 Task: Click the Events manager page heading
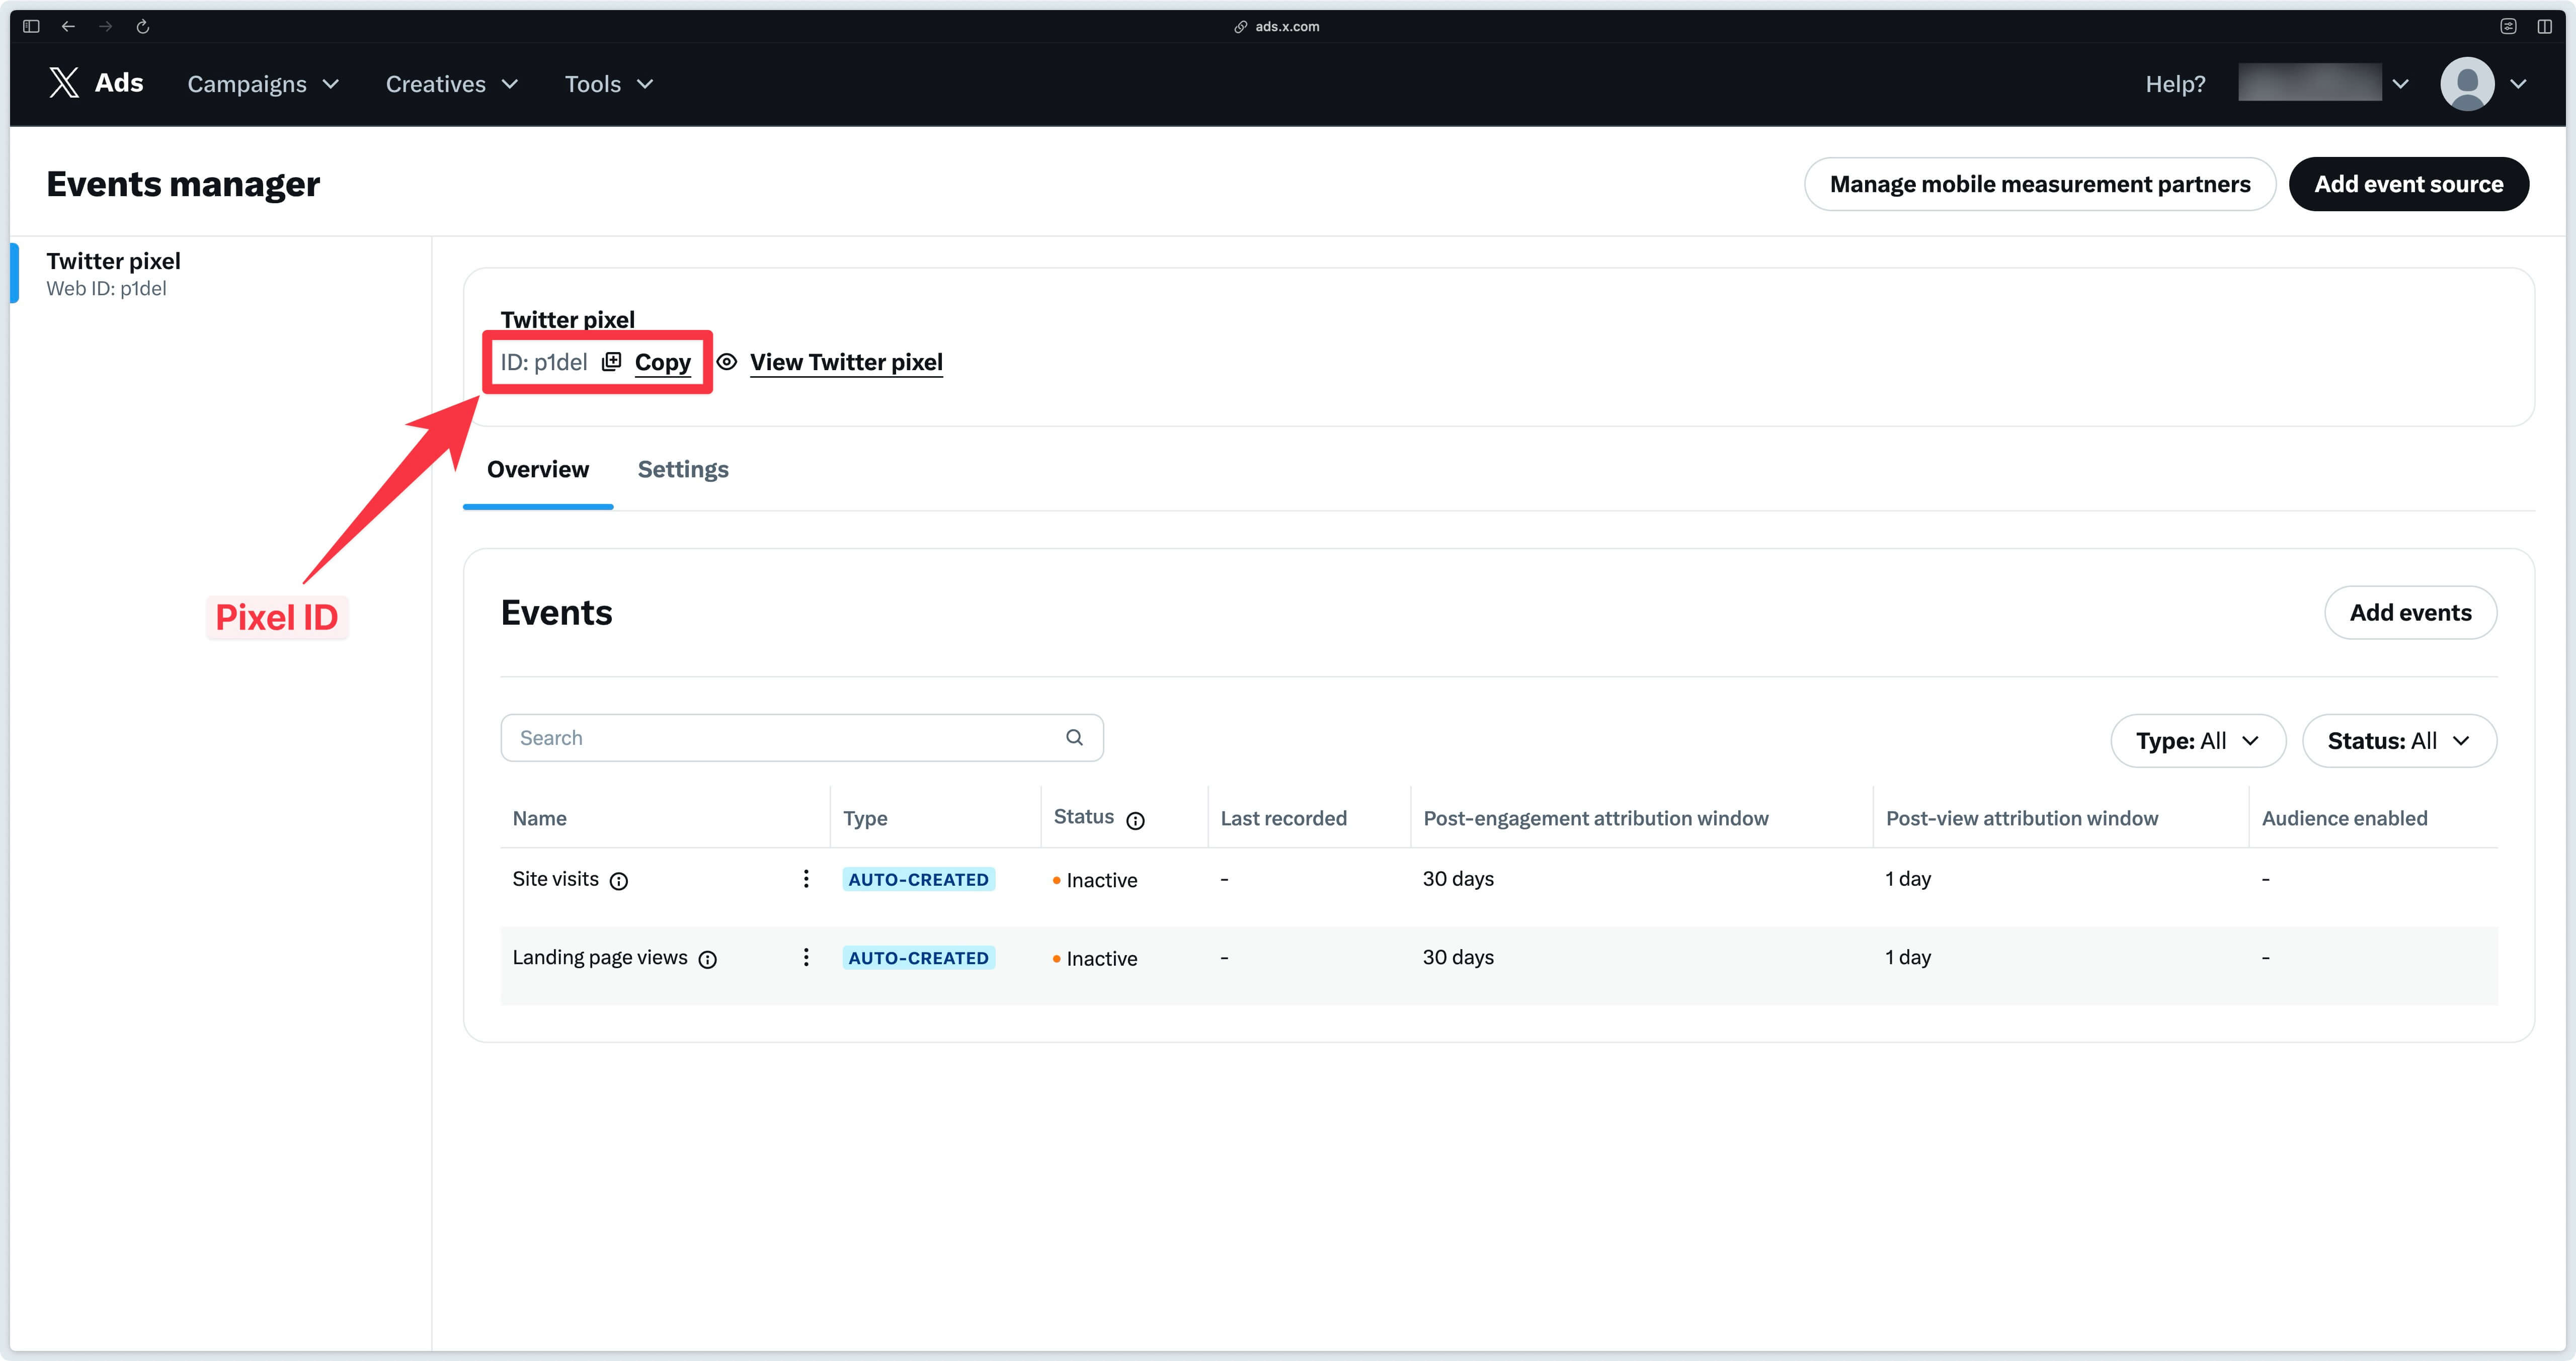183,184
